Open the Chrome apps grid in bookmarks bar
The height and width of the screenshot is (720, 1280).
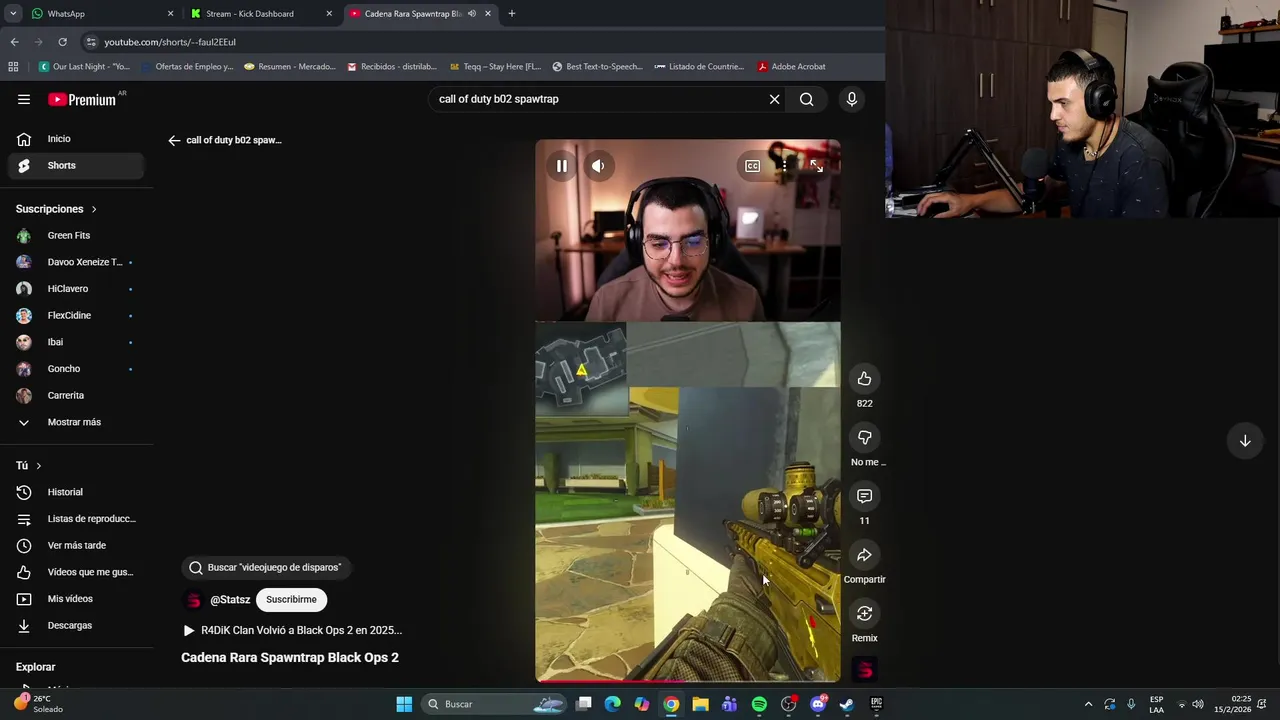(13, 67)
